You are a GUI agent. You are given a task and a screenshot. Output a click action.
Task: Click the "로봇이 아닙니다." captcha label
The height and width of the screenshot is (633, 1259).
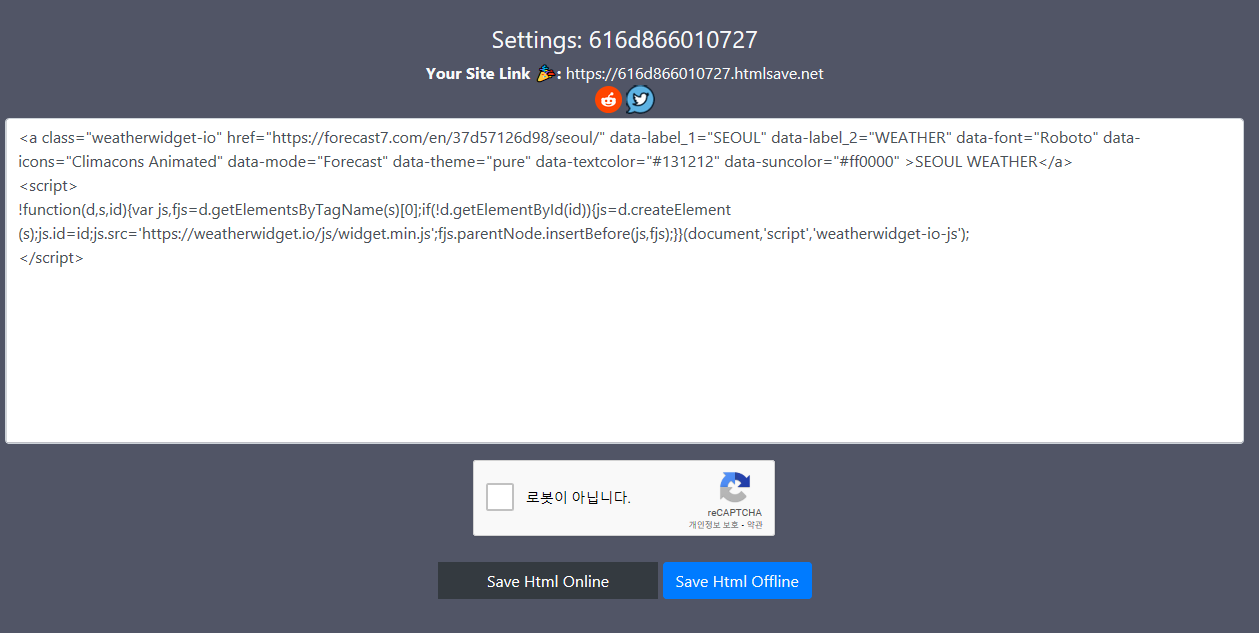tap(578, 498)
